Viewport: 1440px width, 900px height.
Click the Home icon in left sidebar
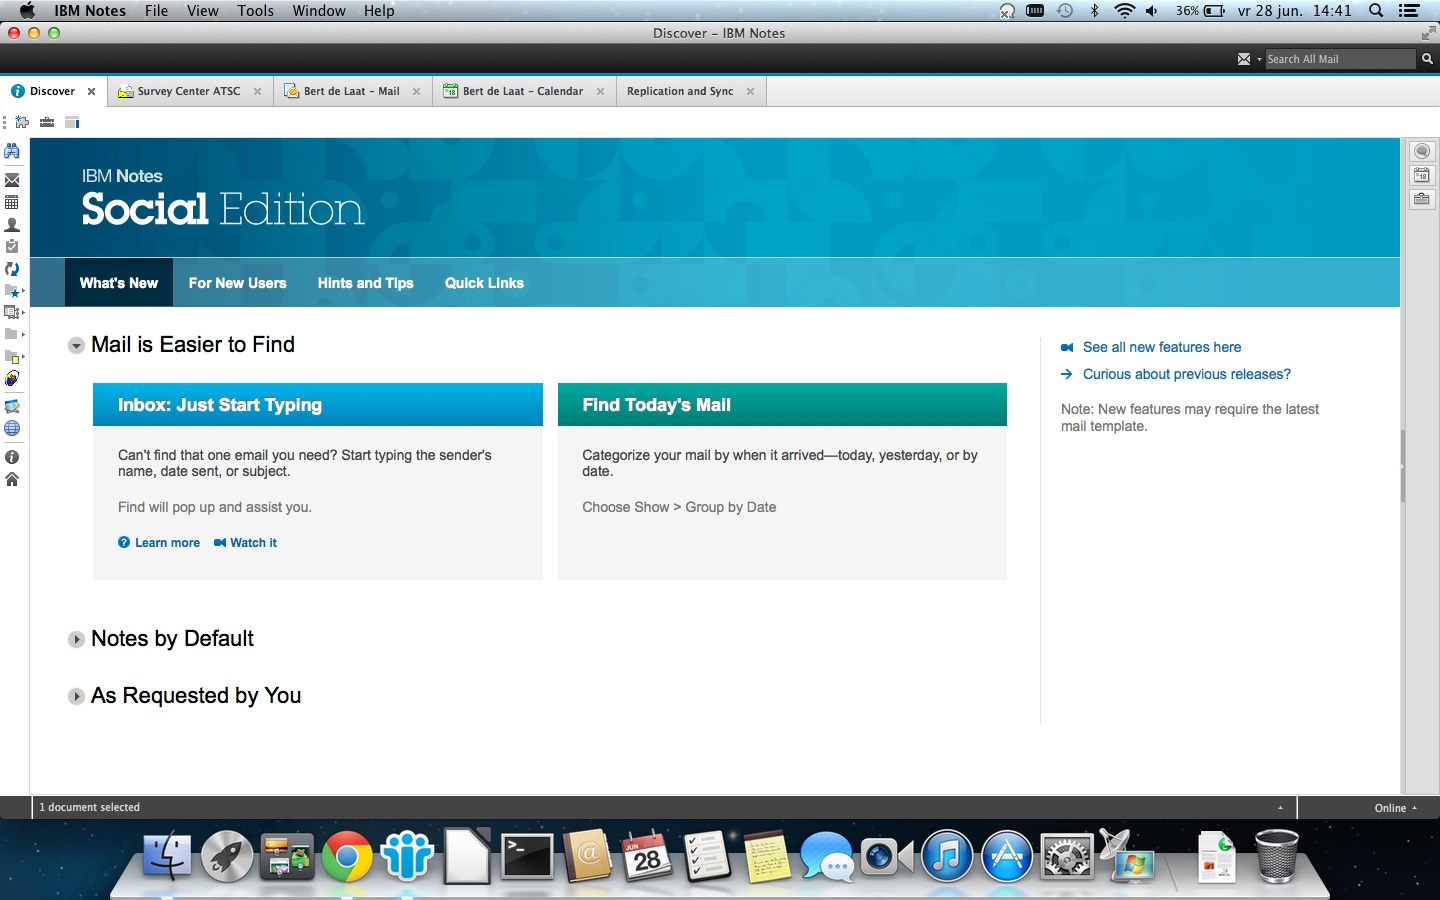tap(12, 479)
